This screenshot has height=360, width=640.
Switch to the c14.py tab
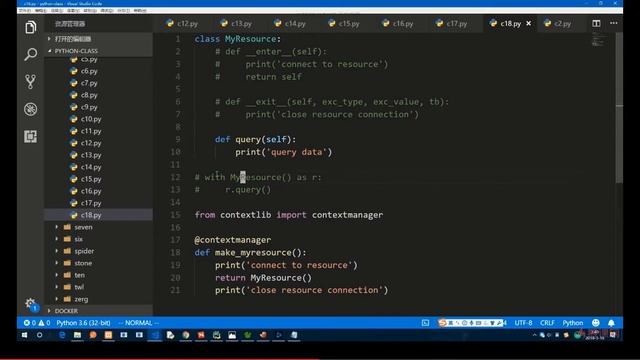click(x=290, y=24)
